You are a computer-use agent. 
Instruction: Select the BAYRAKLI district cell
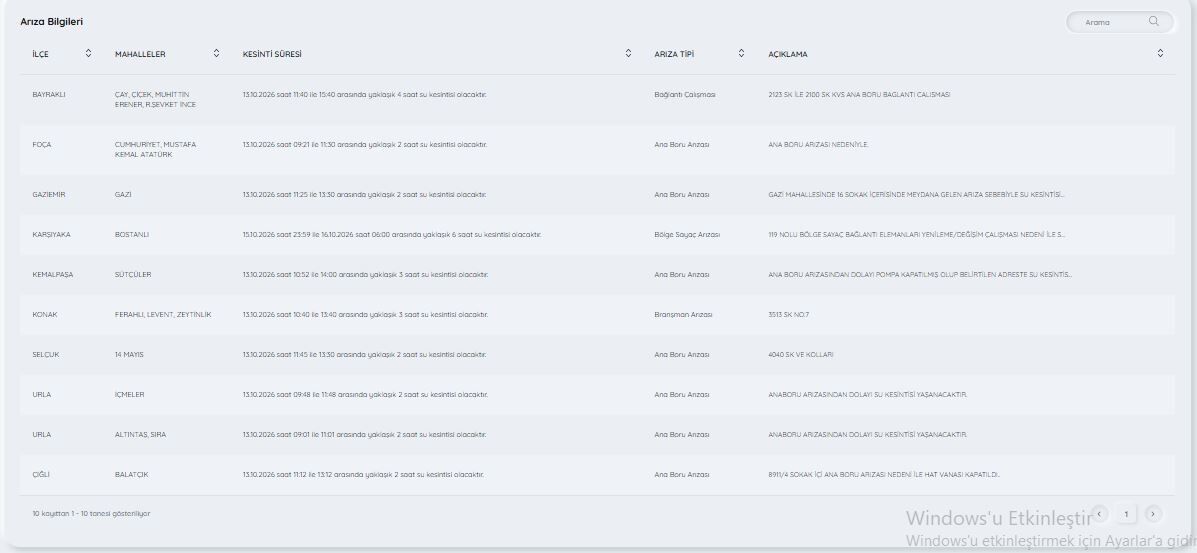(x=49, y=95)
